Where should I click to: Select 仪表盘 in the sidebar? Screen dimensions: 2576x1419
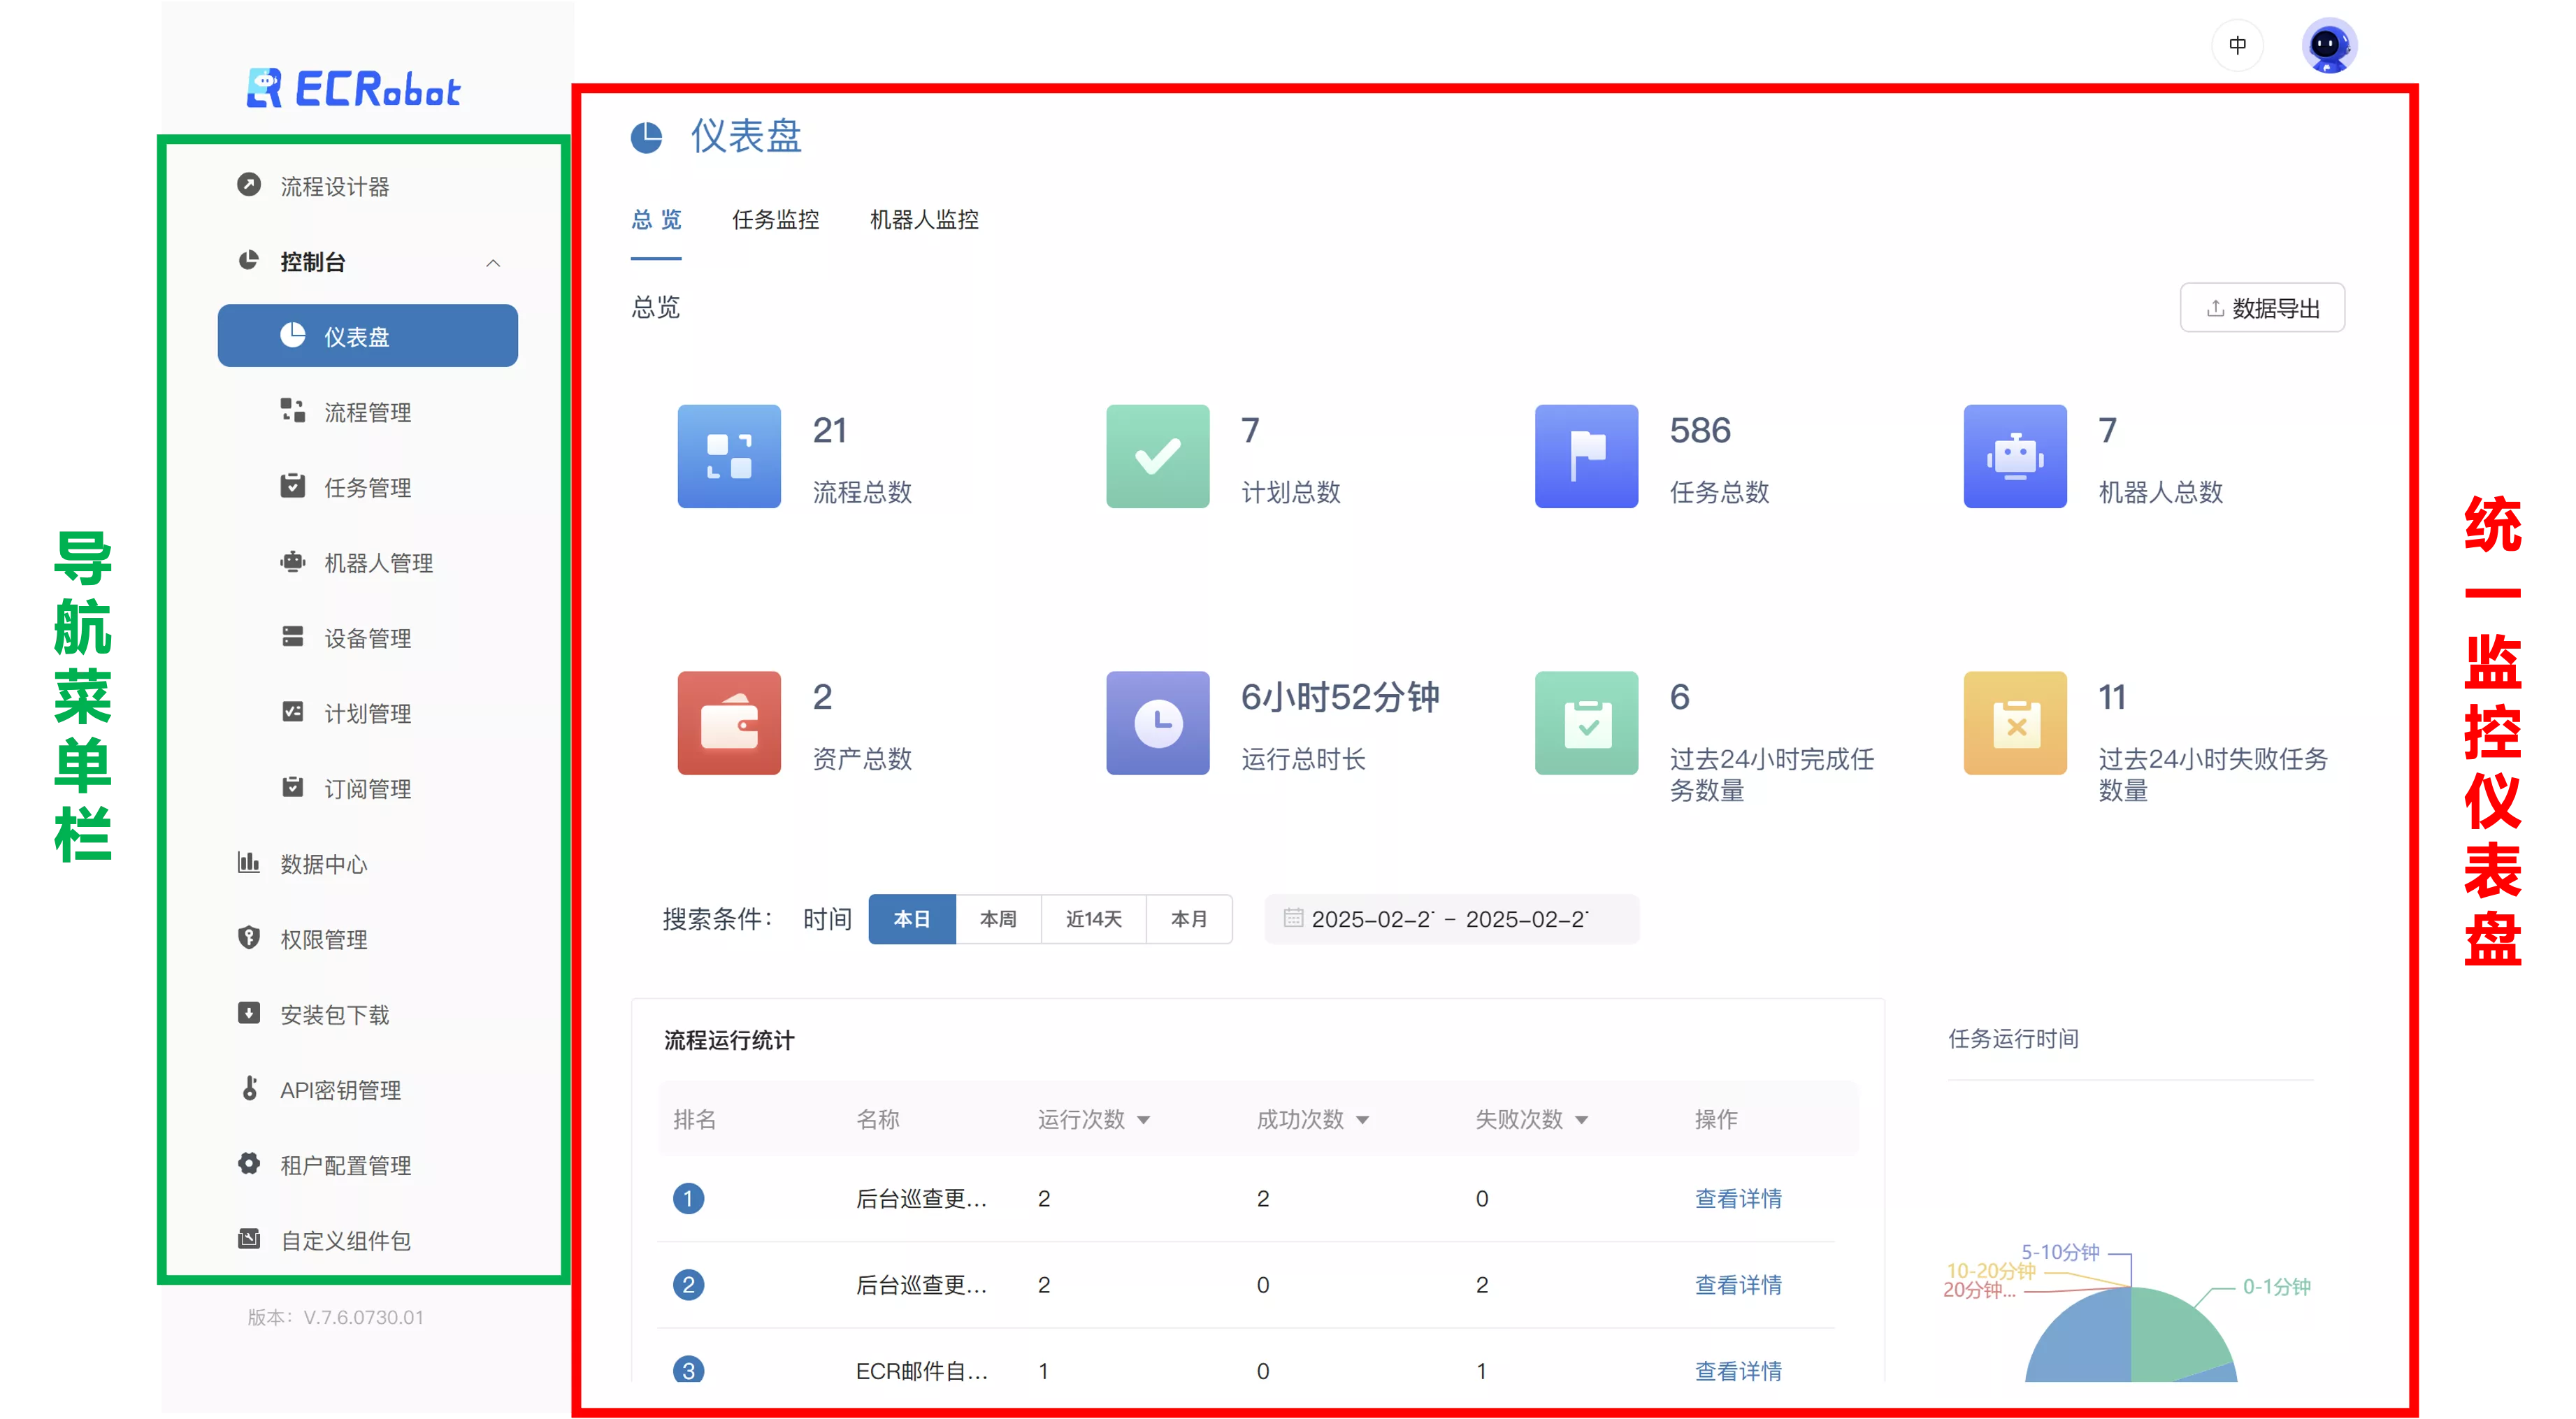pyautogui.click(x=368, y=336)
